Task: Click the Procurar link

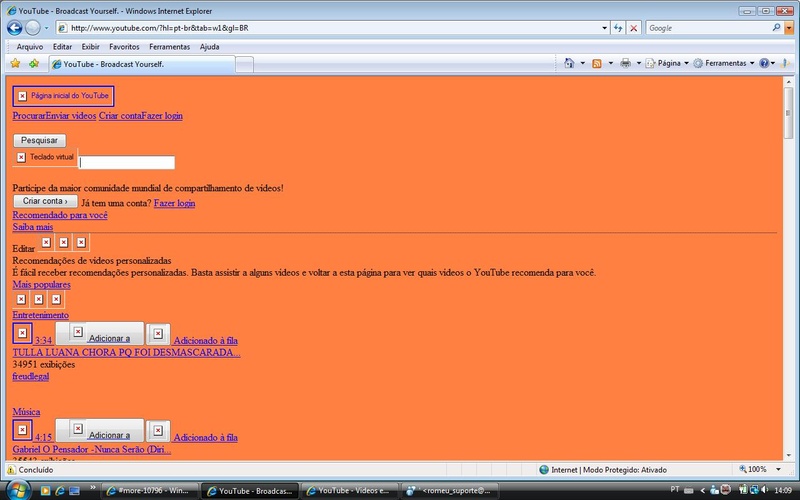Action: click(x=29, y=116)
